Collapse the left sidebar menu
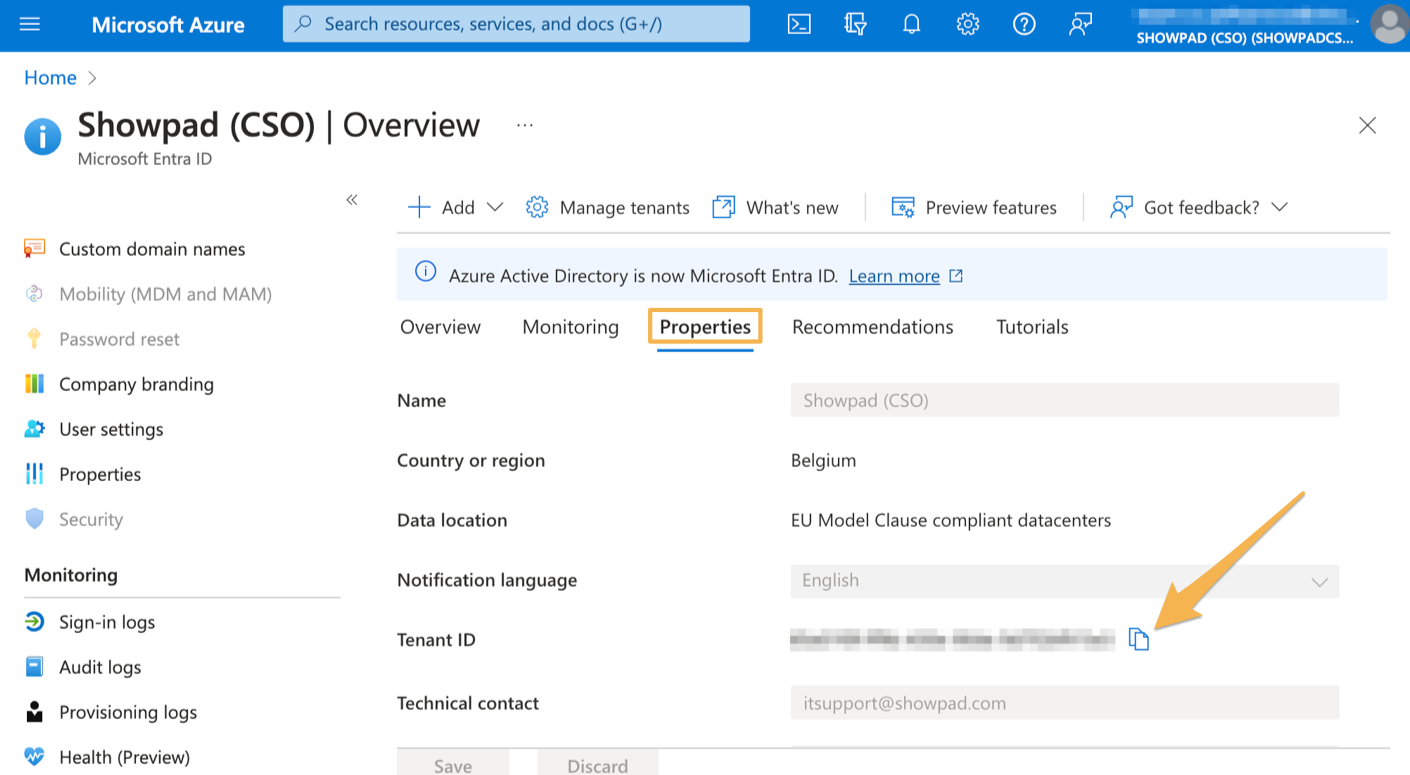The height and width of the screenshot is (775, 1410). coord(352,200)
